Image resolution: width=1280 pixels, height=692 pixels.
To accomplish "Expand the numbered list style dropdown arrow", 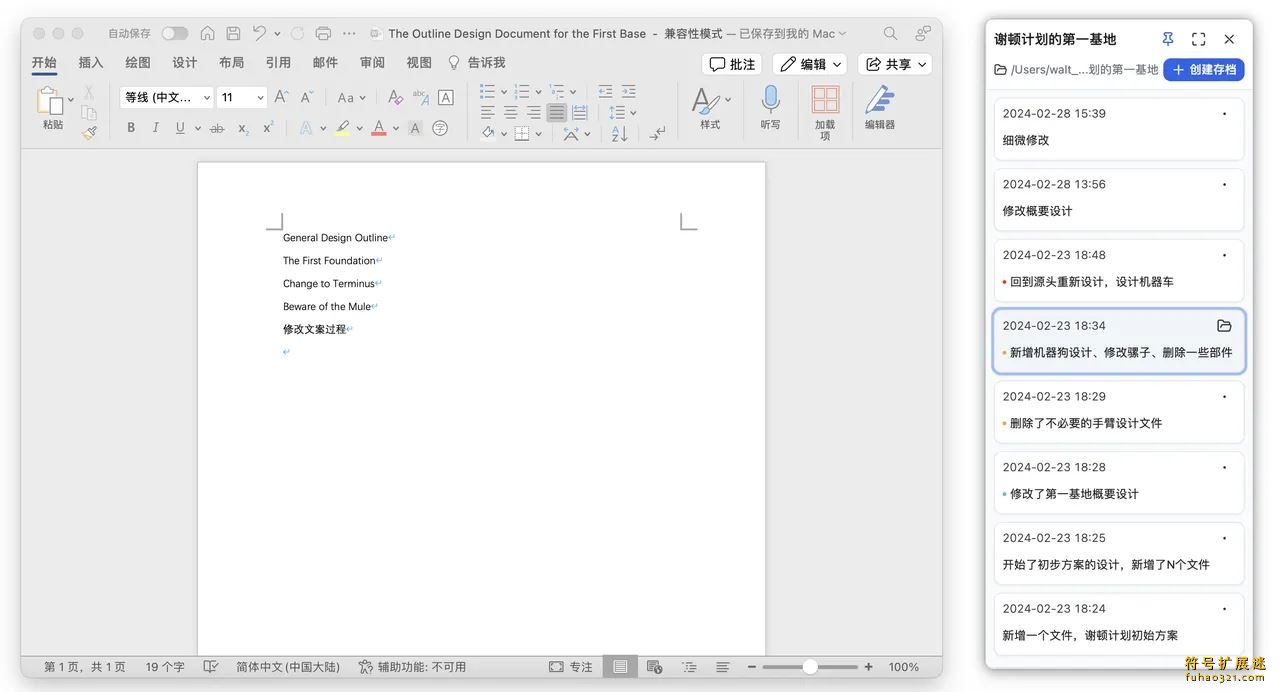I will tap(538, 92).
